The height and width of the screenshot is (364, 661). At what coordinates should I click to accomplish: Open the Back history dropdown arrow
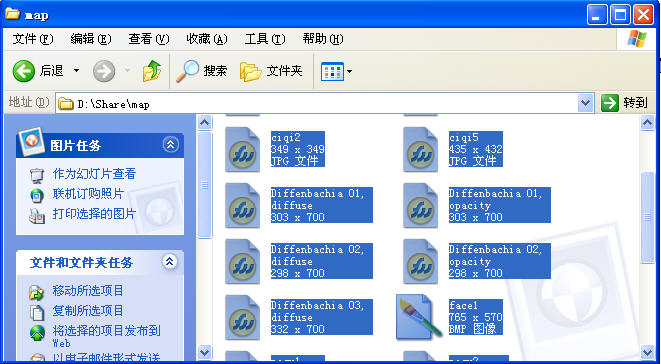point(76,70)
